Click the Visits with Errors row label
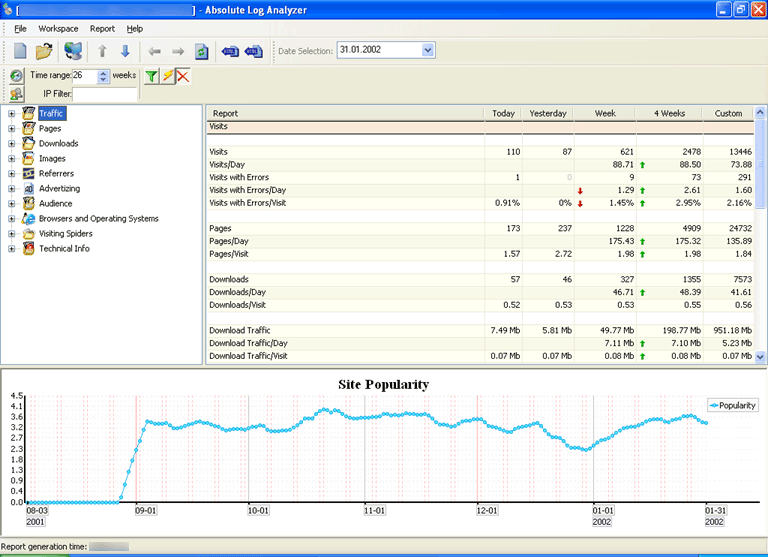Screen dimensions: 768x557 pos(239,177)
